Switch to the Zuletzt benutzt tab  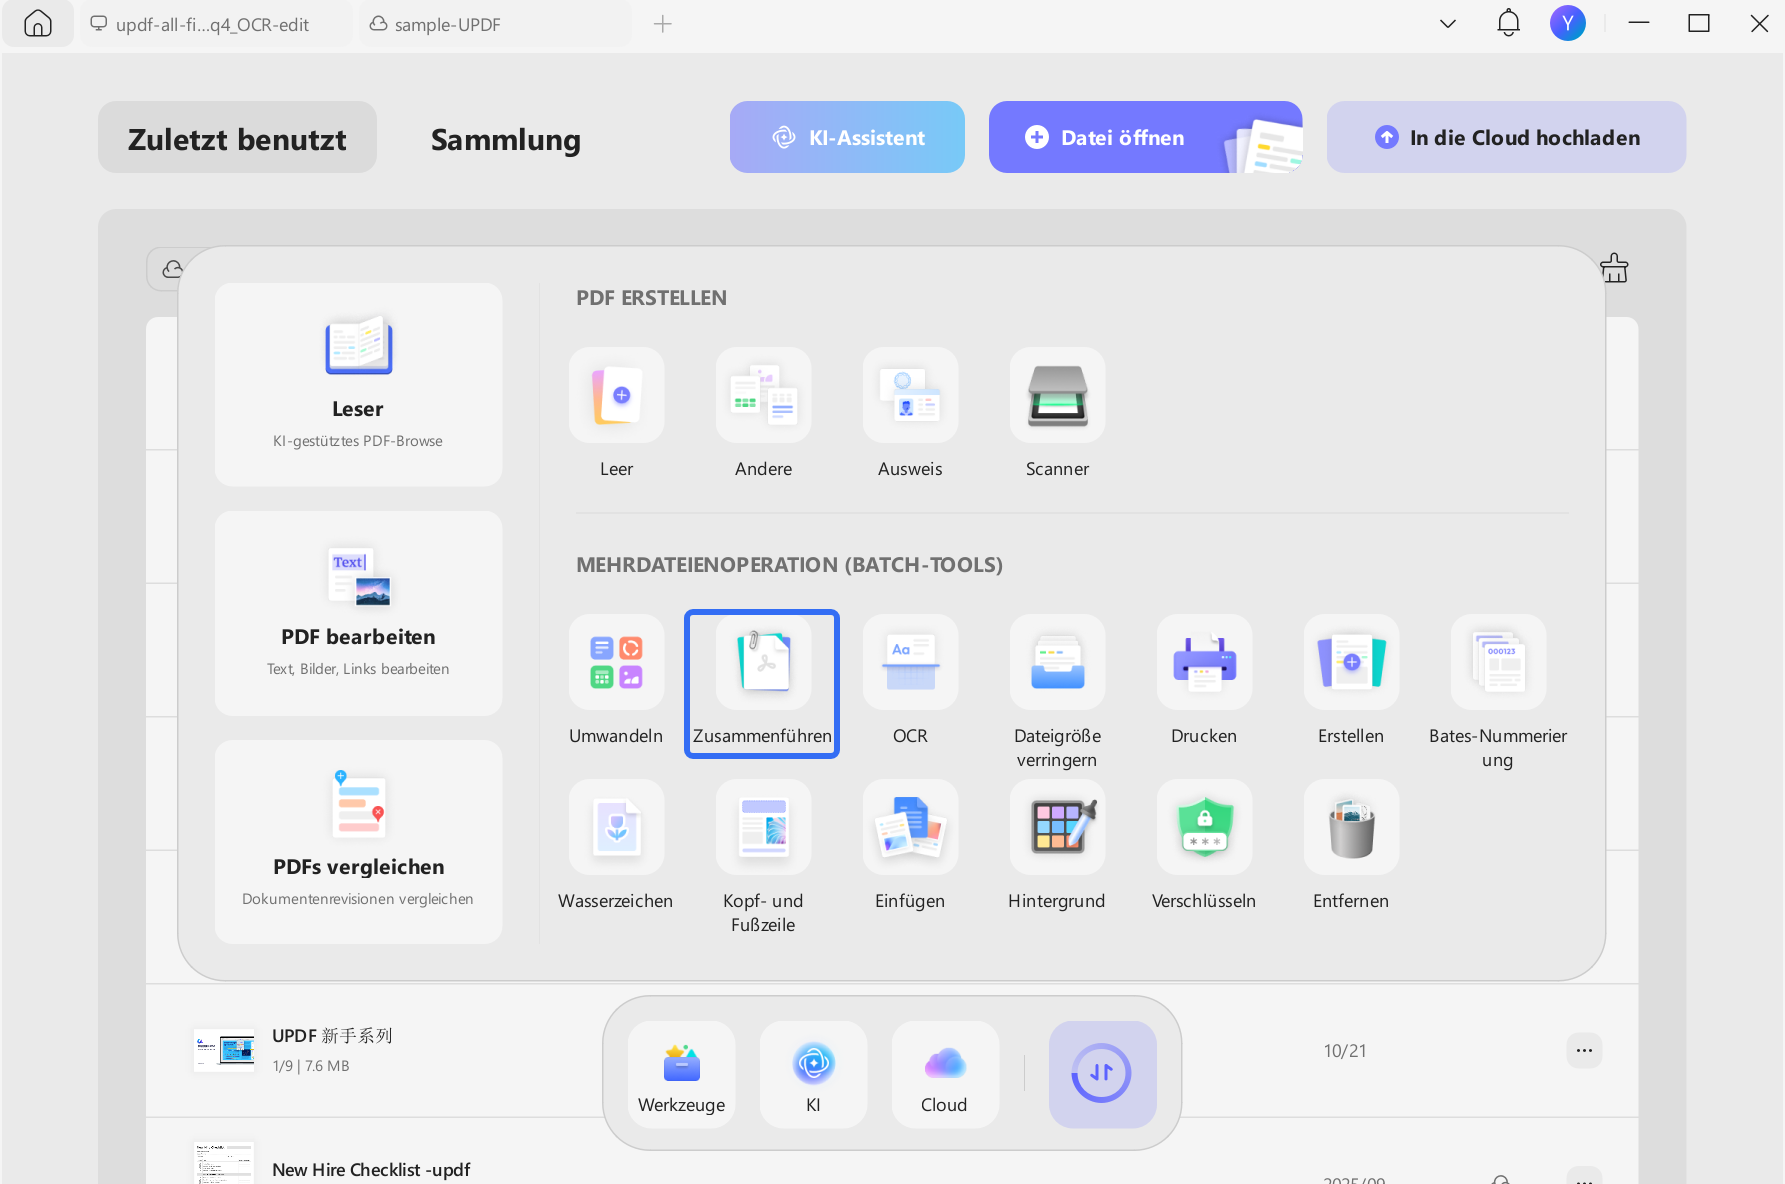(x=237, y=137)
